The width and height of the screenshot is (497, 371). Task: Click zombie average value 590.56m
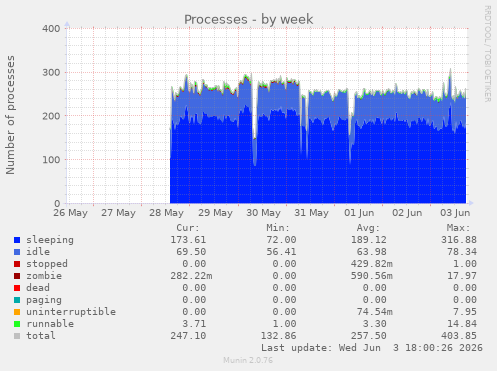372,276
